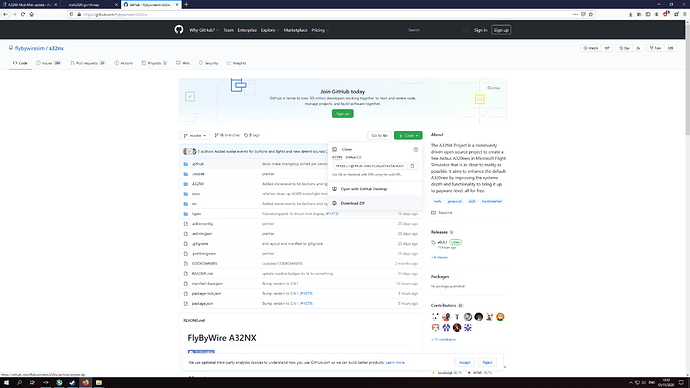This screenshot has height=388, width=690.
Task: Open the A32NX folder
Action: [x=198, y=184]
